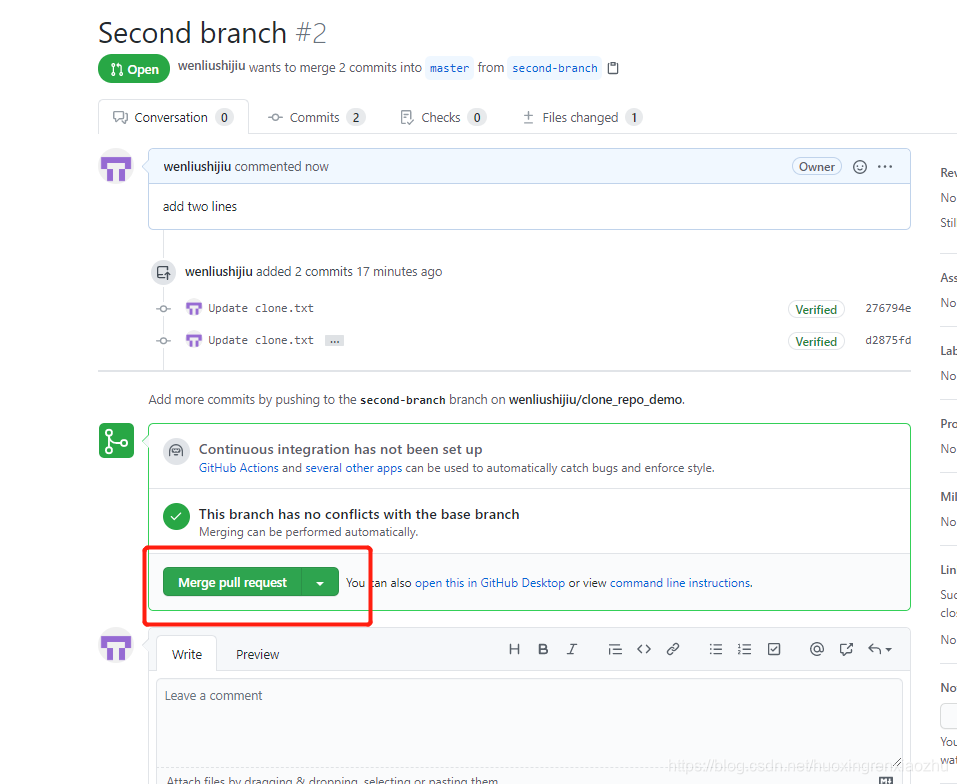Mention a user with the @ icon
The height and width of the screenshot is (784, 957).
click(817, 649)
